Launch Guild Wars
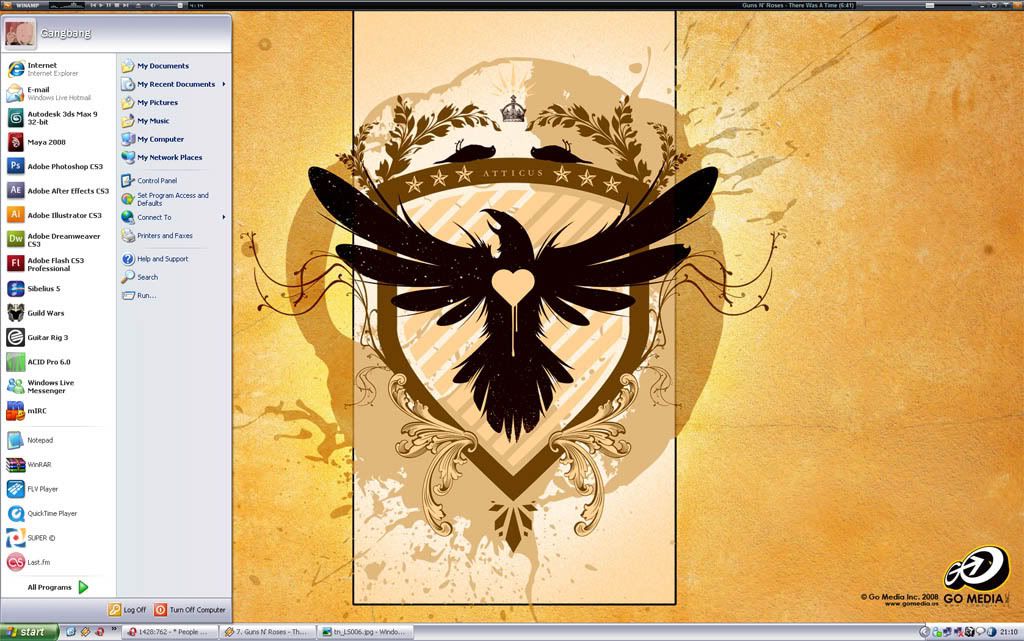1024x641 pixels. [x=57, y=313]
